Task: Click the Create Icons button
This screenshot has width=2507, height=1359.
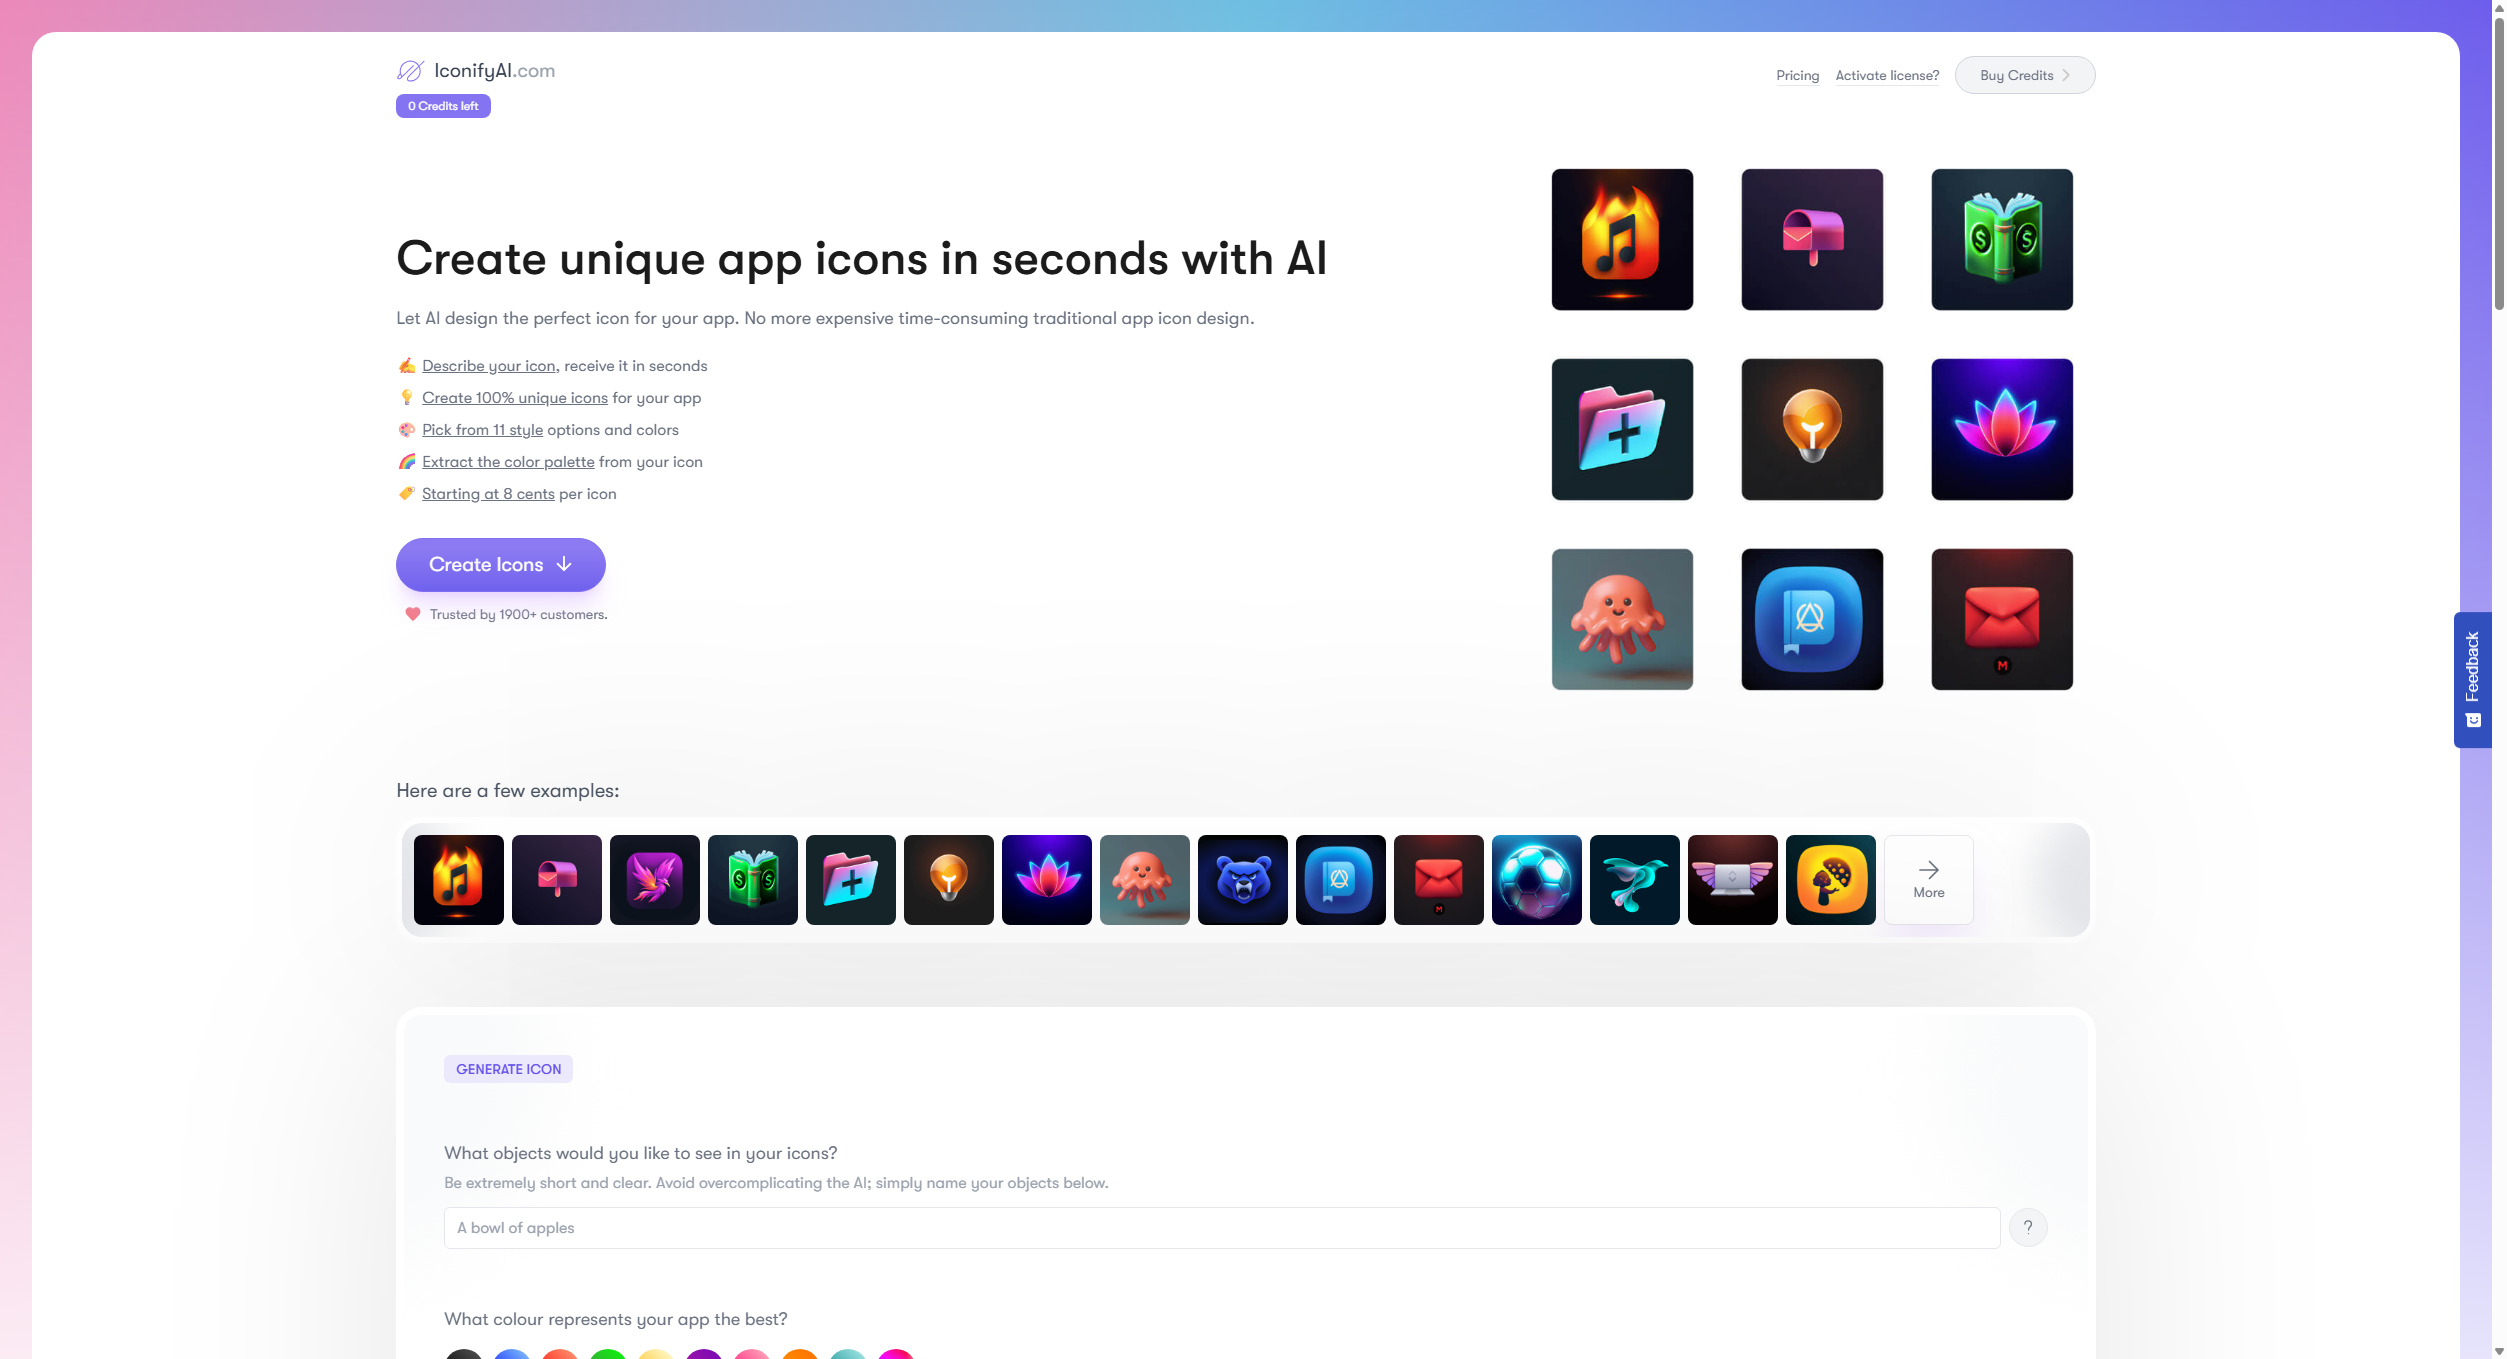Action: tap(501, 565)
